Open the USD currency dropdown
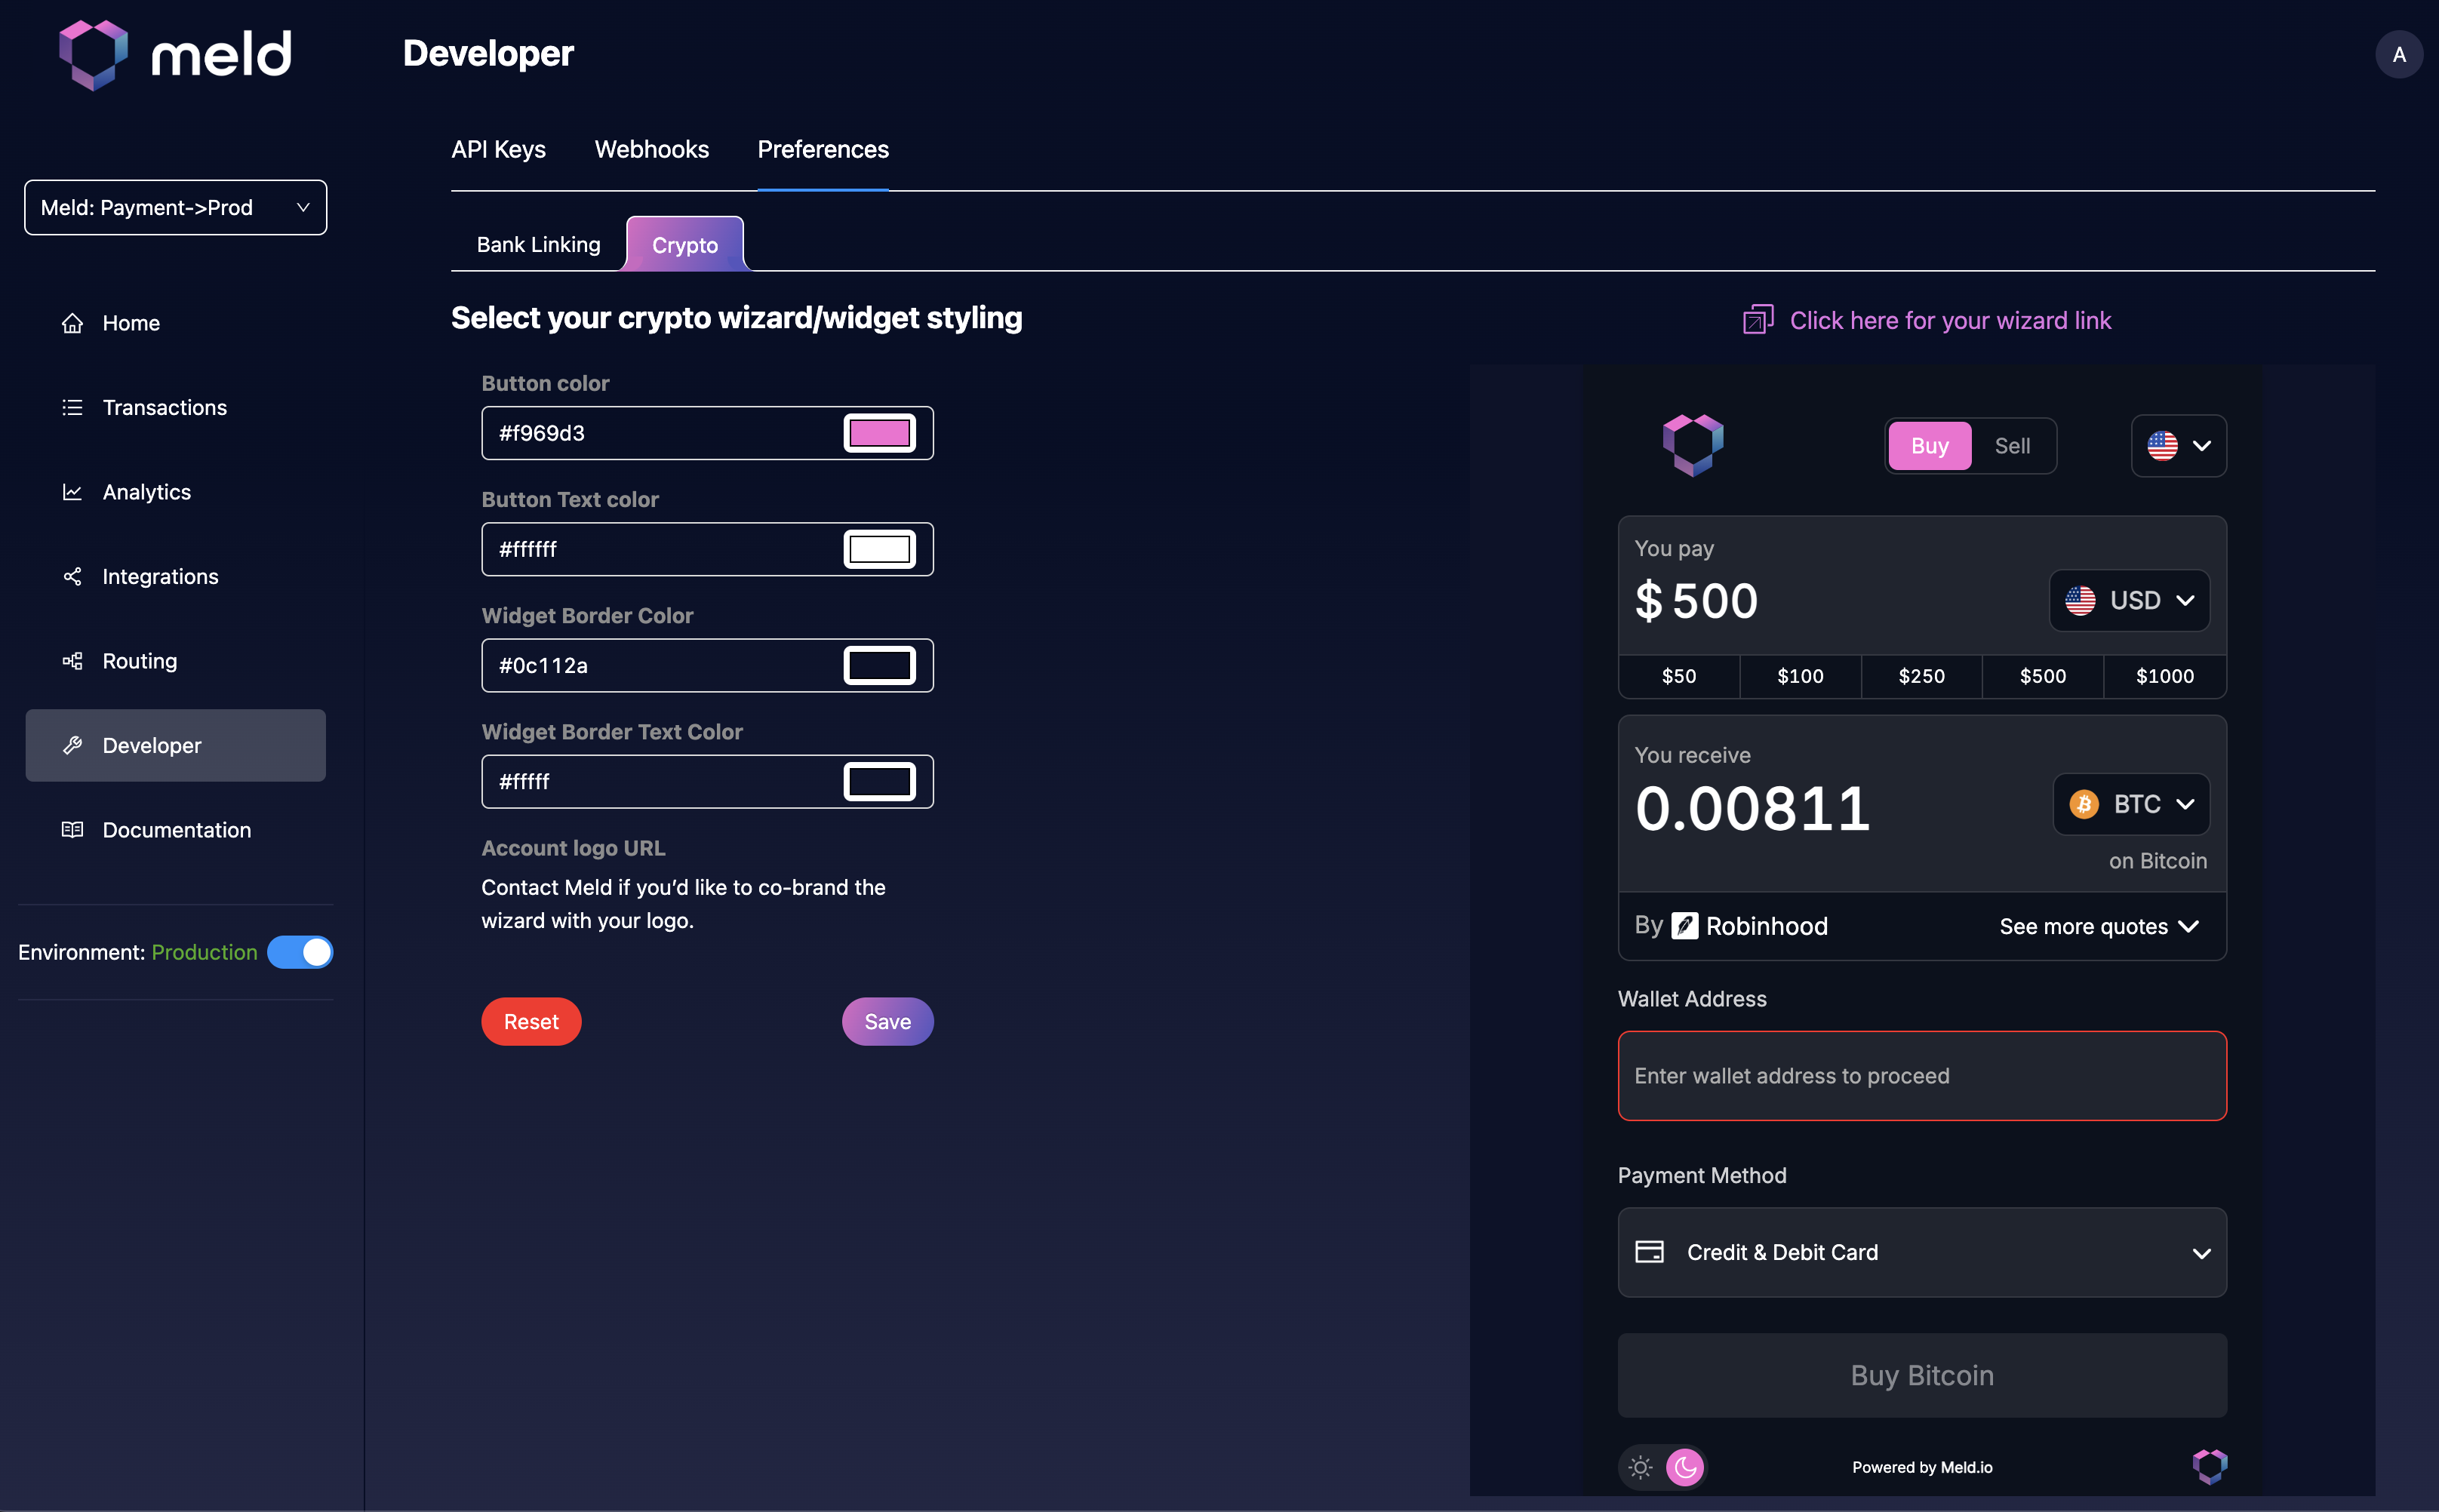This screenshot has width=2439, height=1512. coord(2129,600)
